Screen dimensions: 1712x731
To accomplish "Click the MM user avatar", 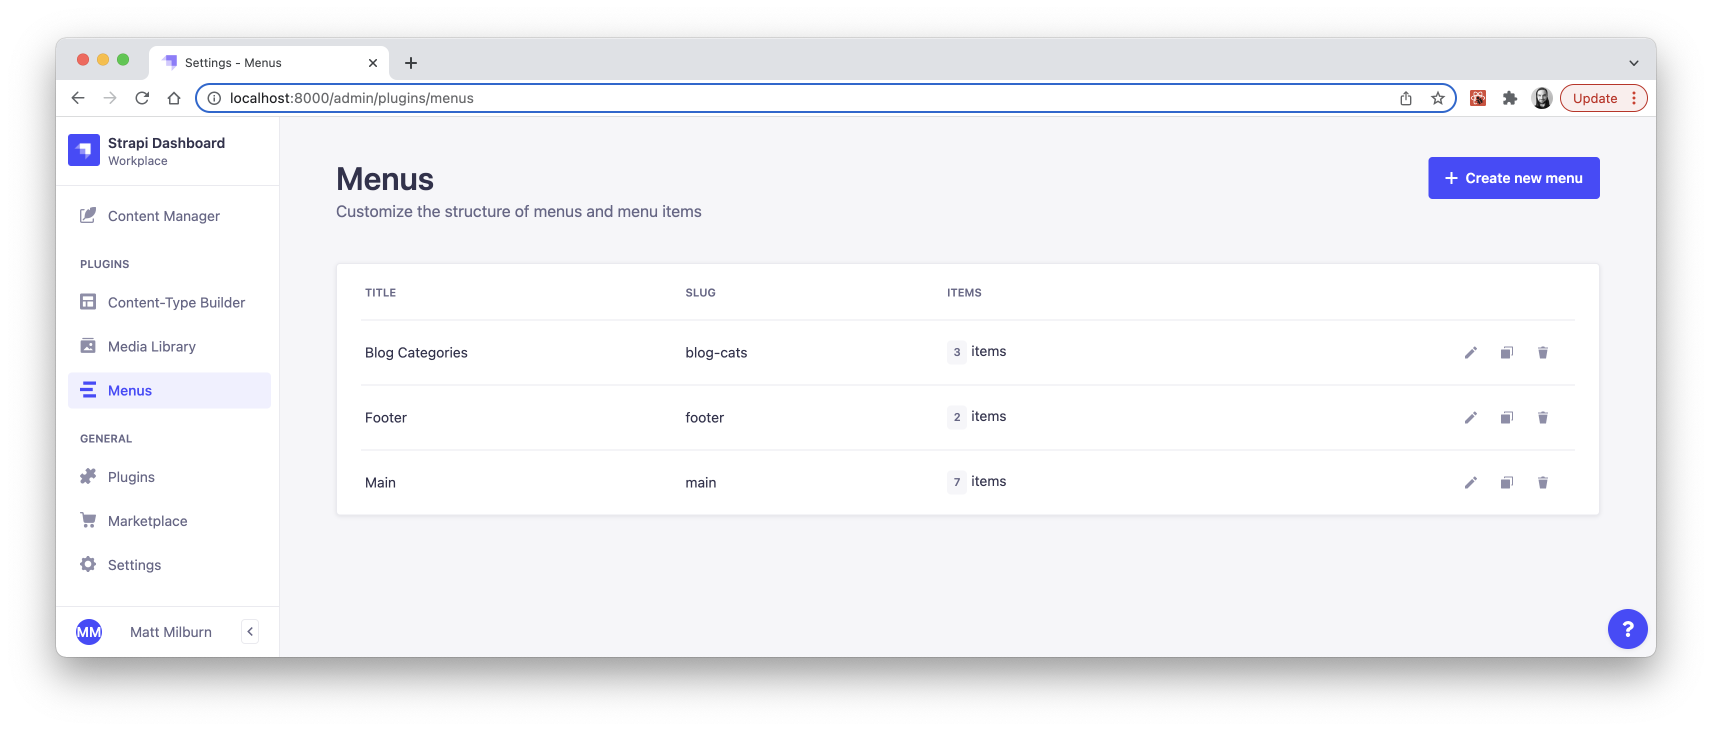I will pyautogui.click(x=89, y=632).
